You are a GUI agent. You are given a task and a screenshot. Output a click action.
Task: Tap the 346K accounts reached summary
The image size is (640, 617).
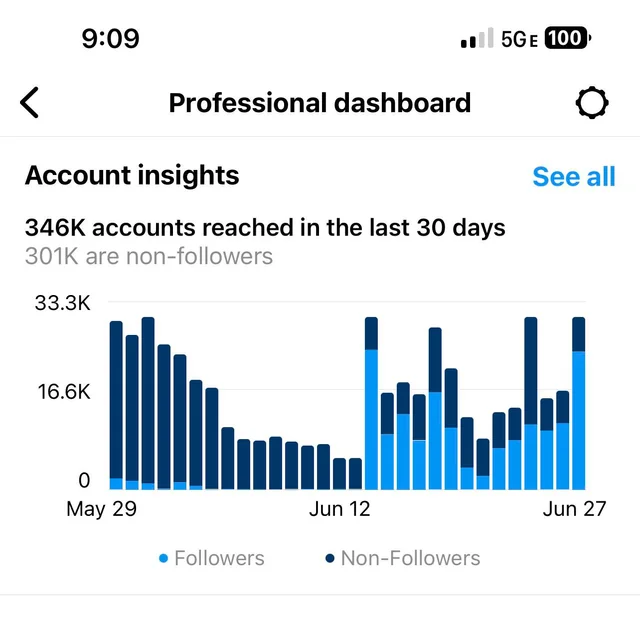[x=265, y=228]
